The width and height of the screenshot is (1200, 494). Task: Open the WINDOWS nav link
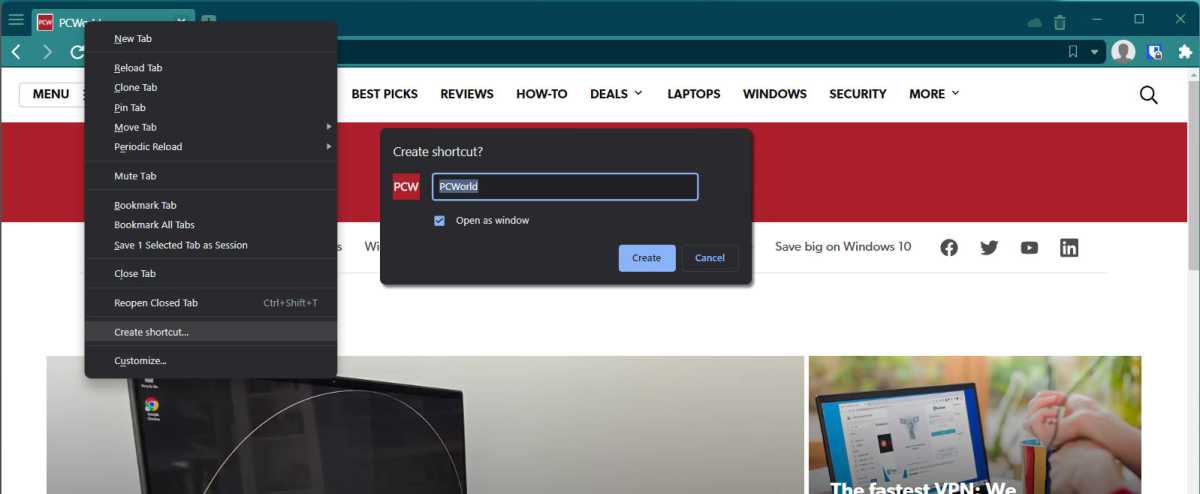pyautogui.click(x=775, y=94)
